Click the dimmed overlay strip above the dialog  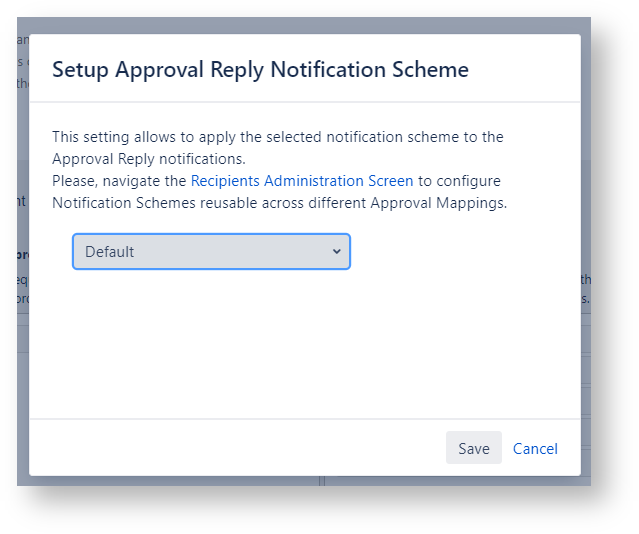coord(300,25)
